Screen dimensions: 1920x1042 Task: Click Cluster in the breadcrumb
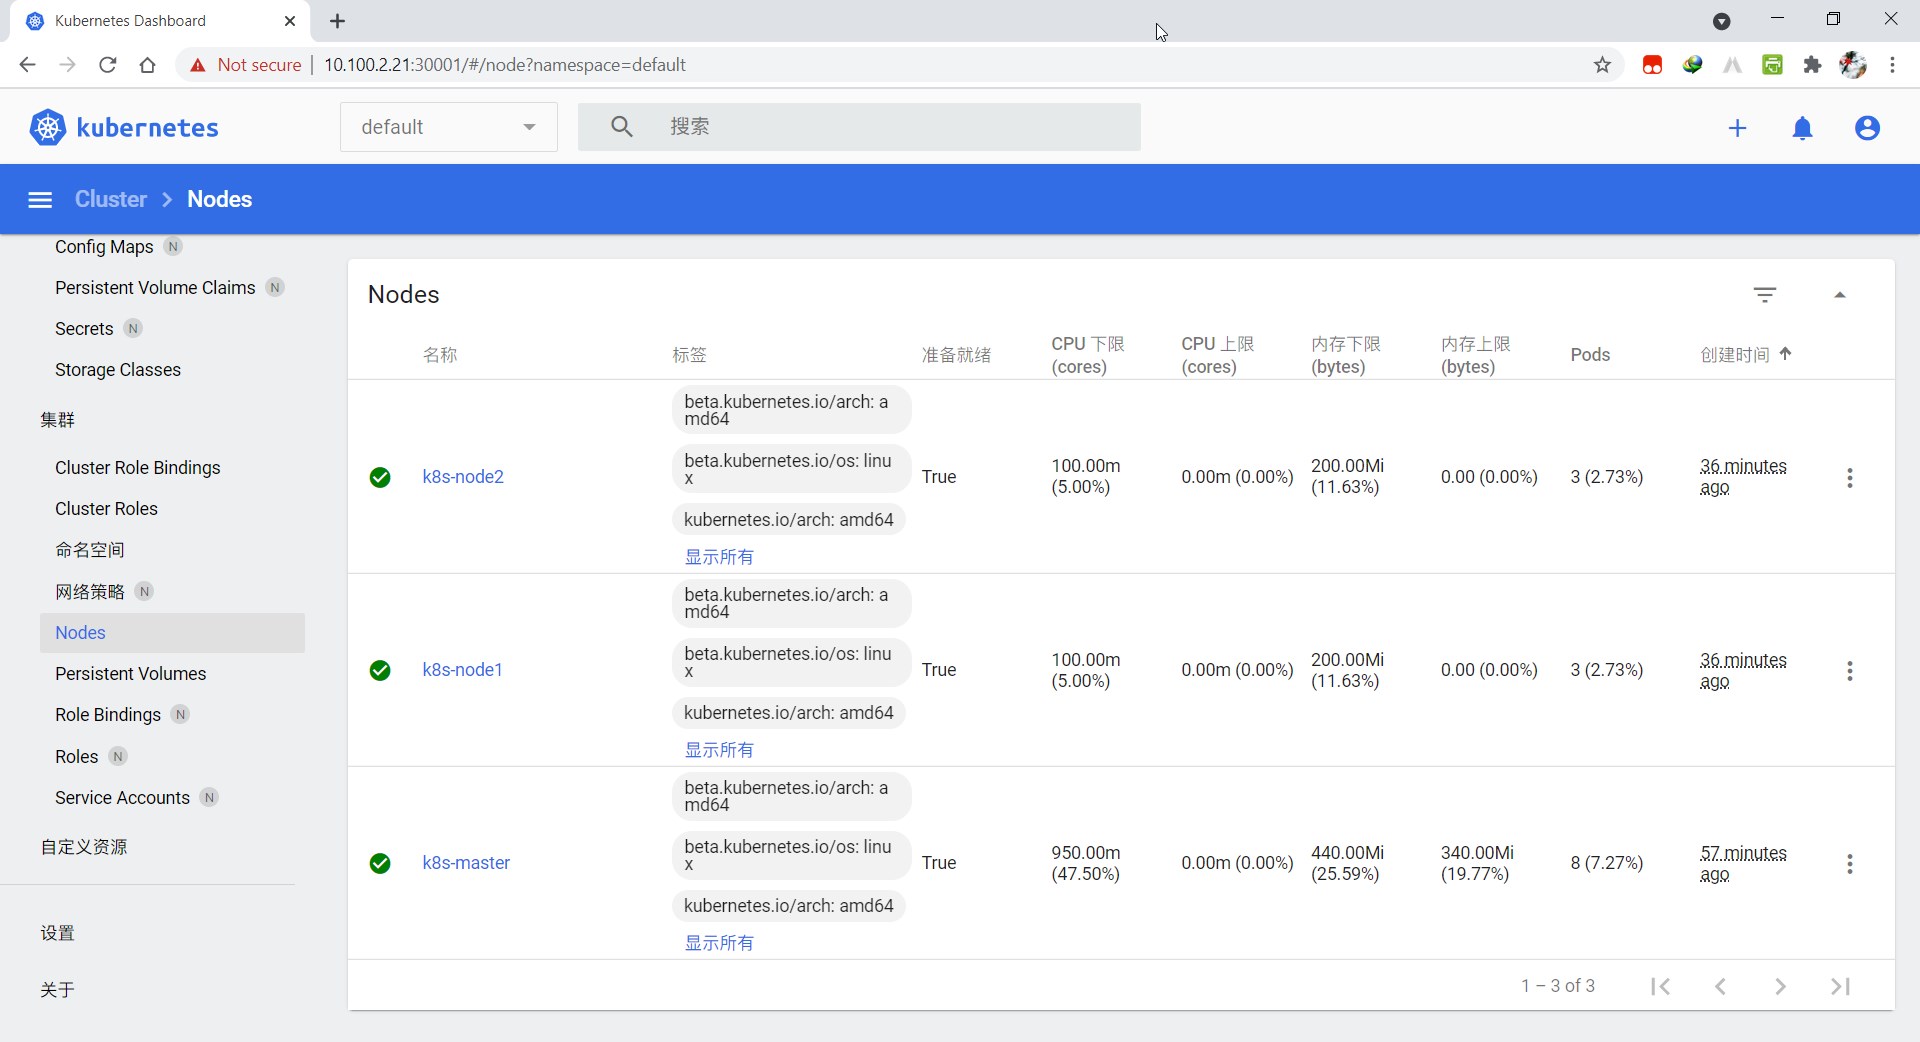tap(111, 199)
